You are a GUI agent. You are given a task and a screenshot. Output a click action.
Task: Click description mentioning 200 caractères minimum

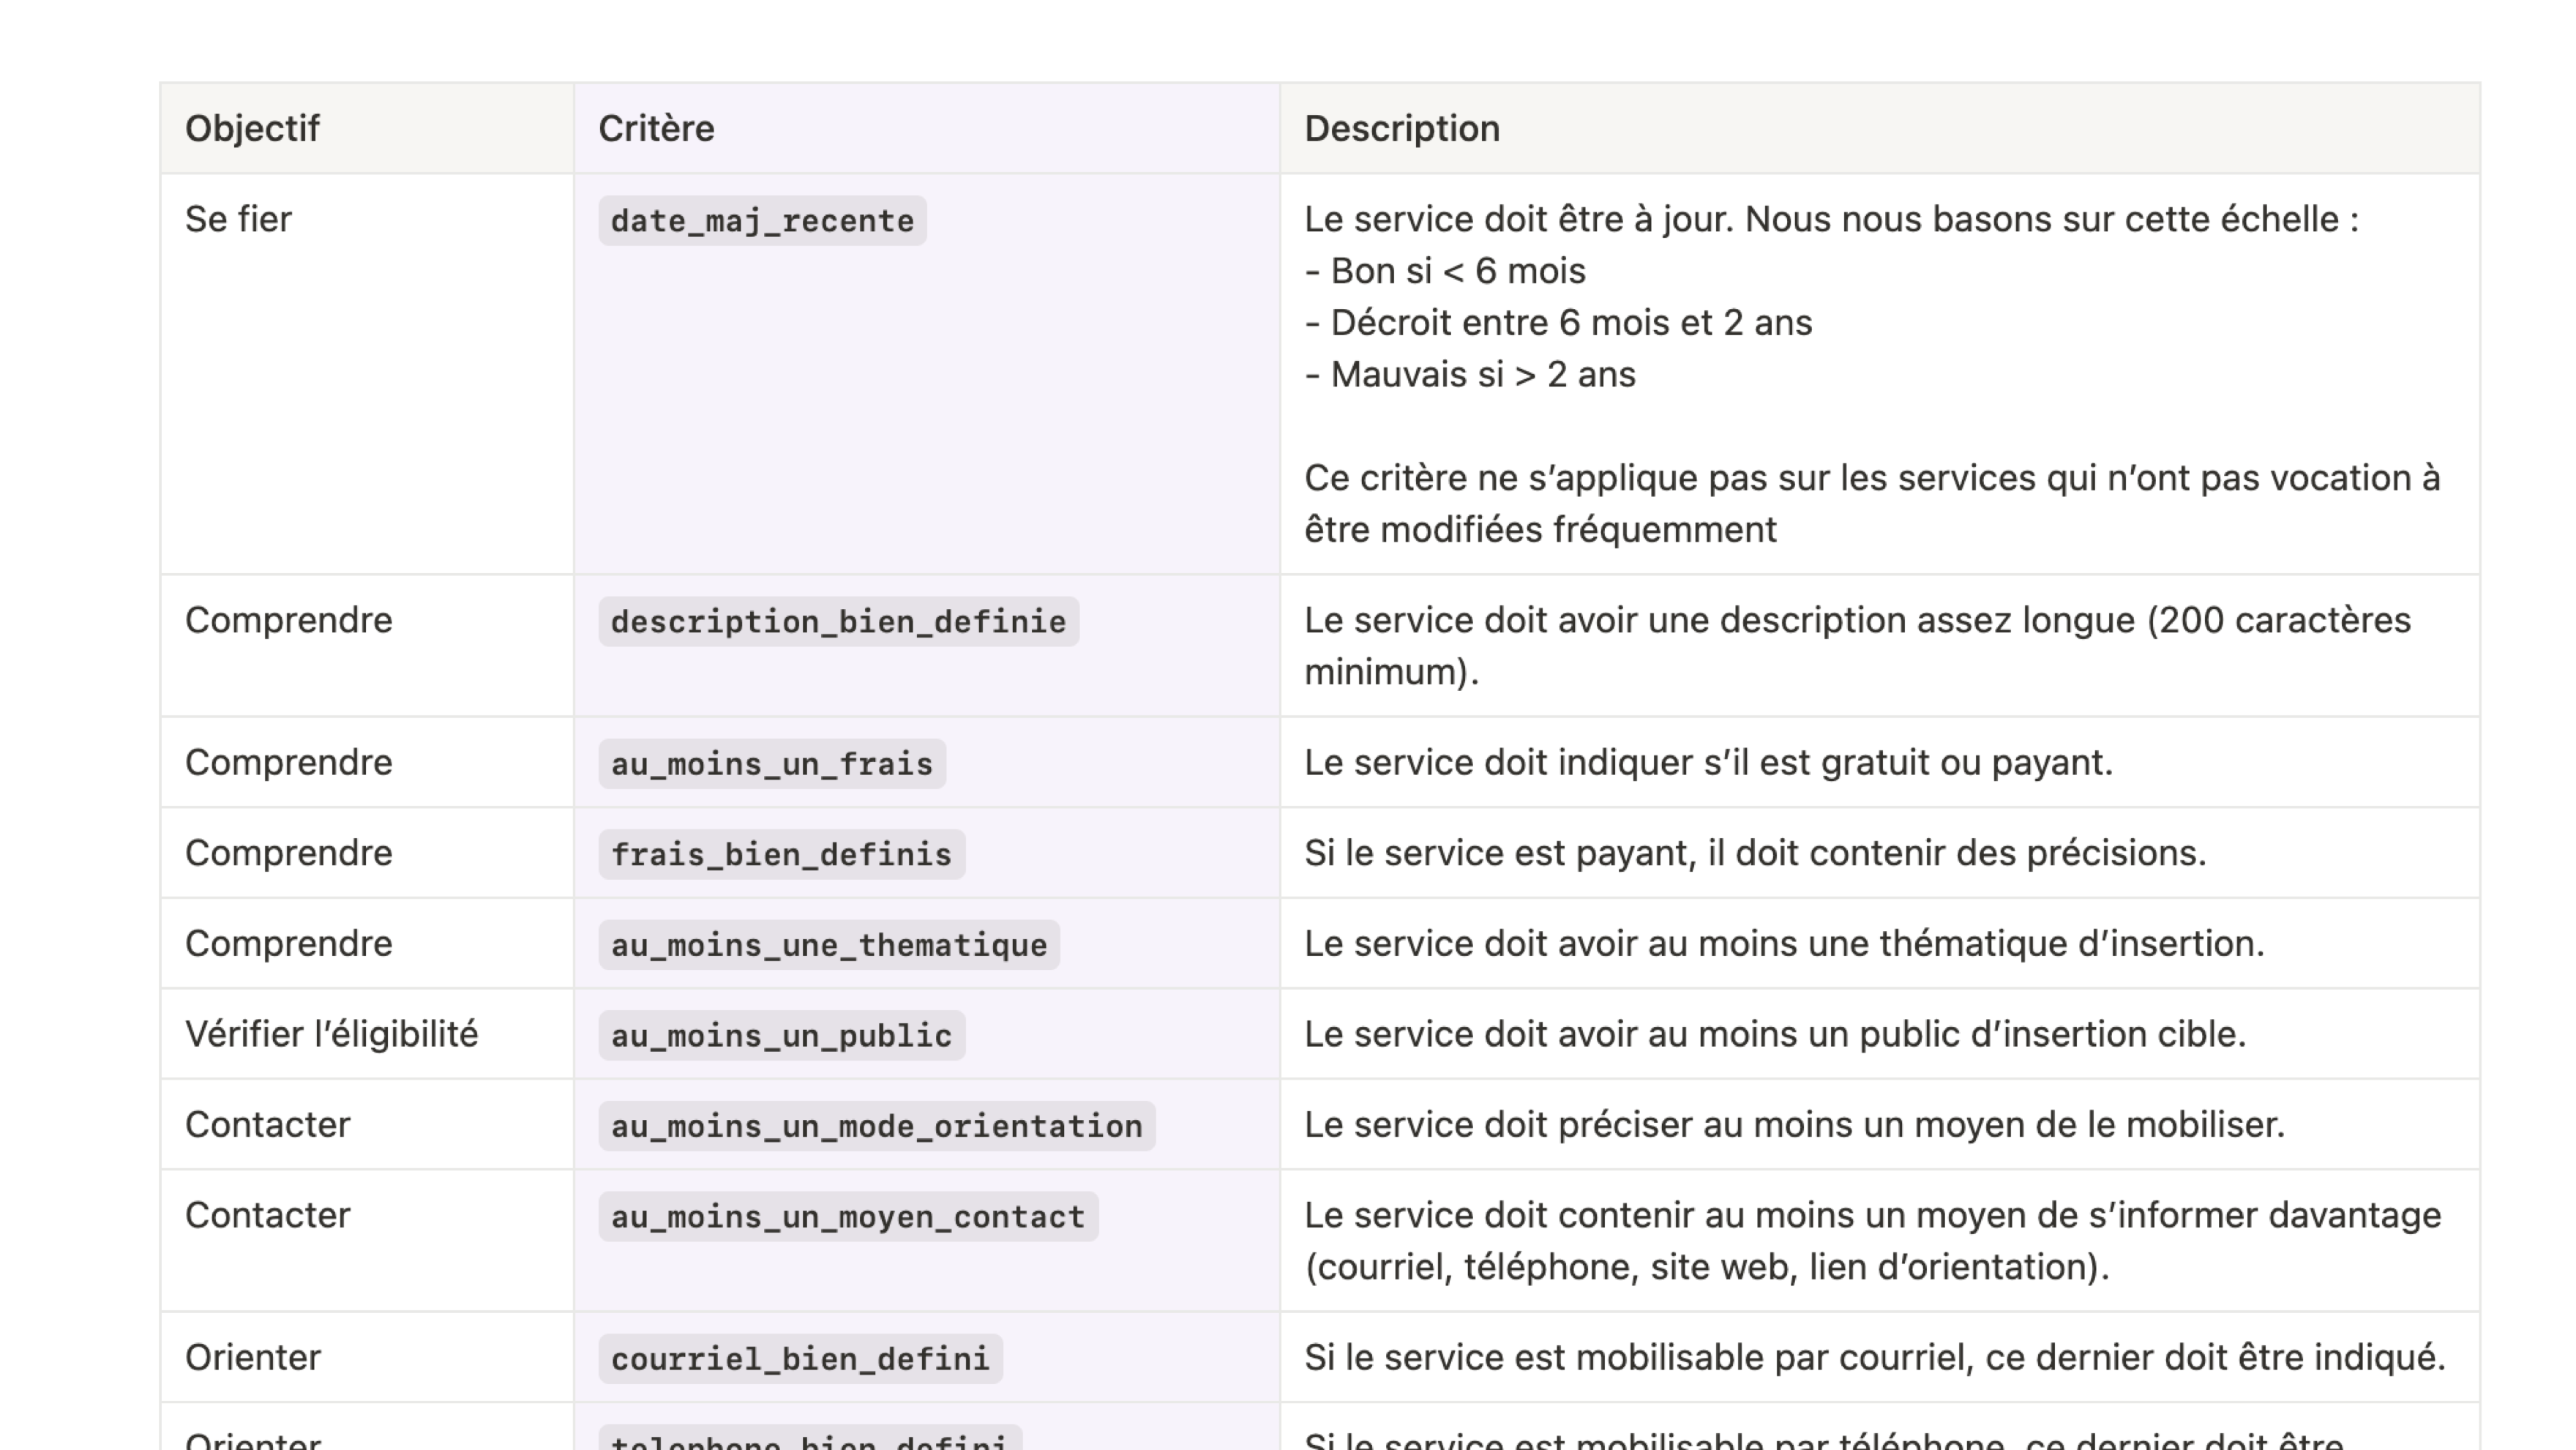pyautogui.click(x=1857, y=646)
